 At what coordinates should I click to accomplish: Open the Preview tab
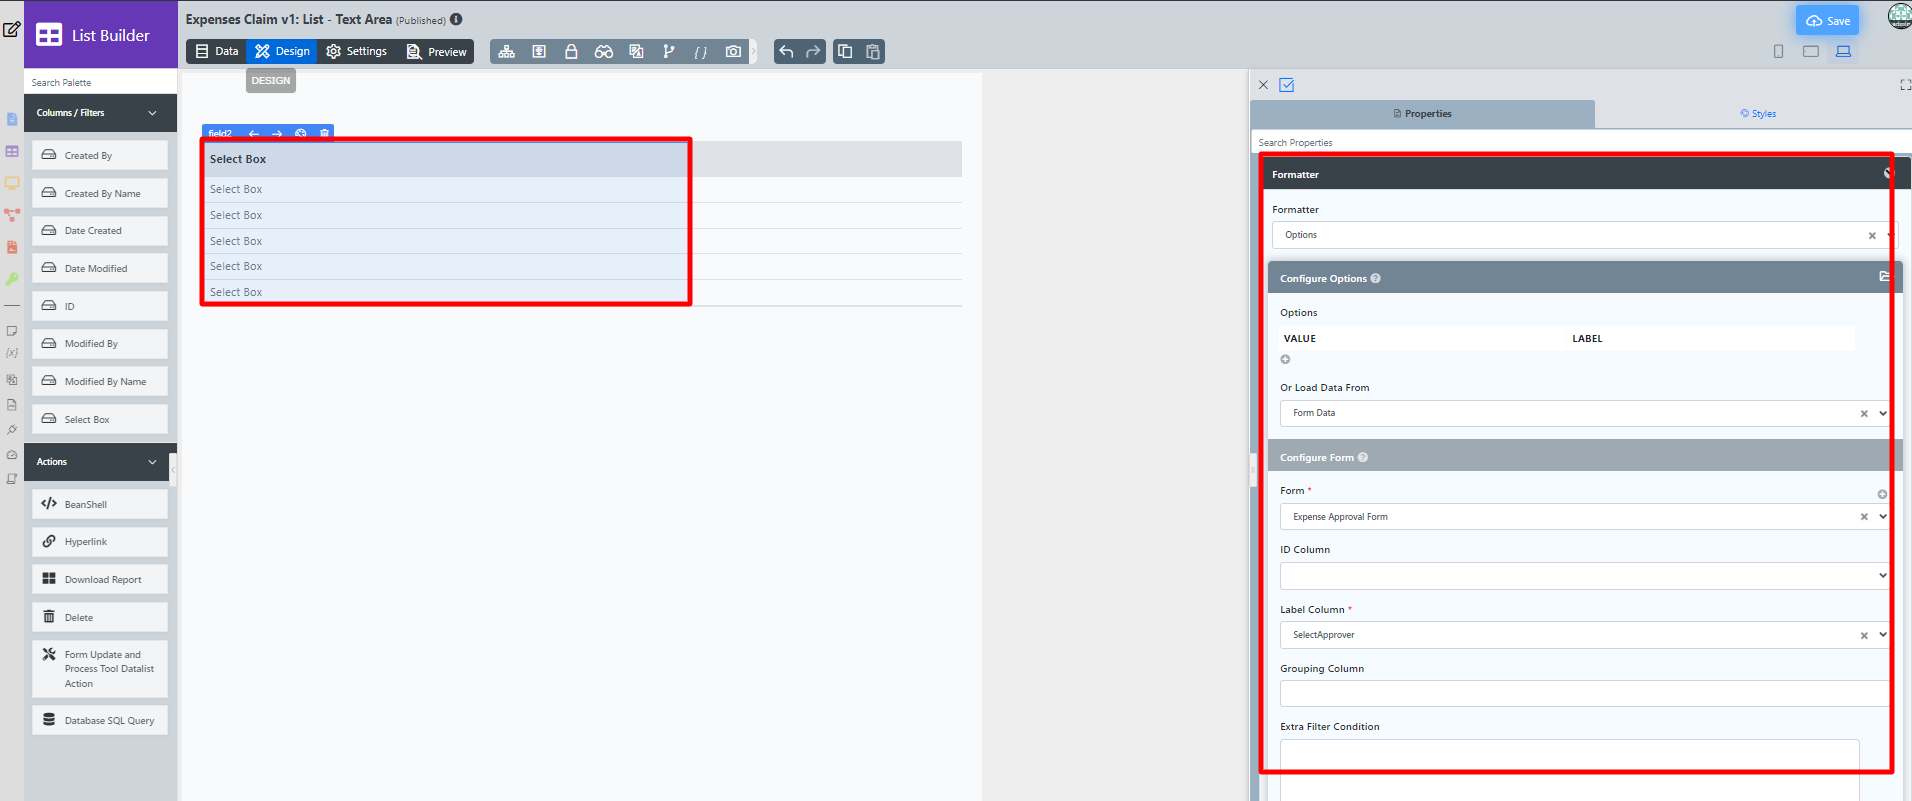tap(437, 52)
